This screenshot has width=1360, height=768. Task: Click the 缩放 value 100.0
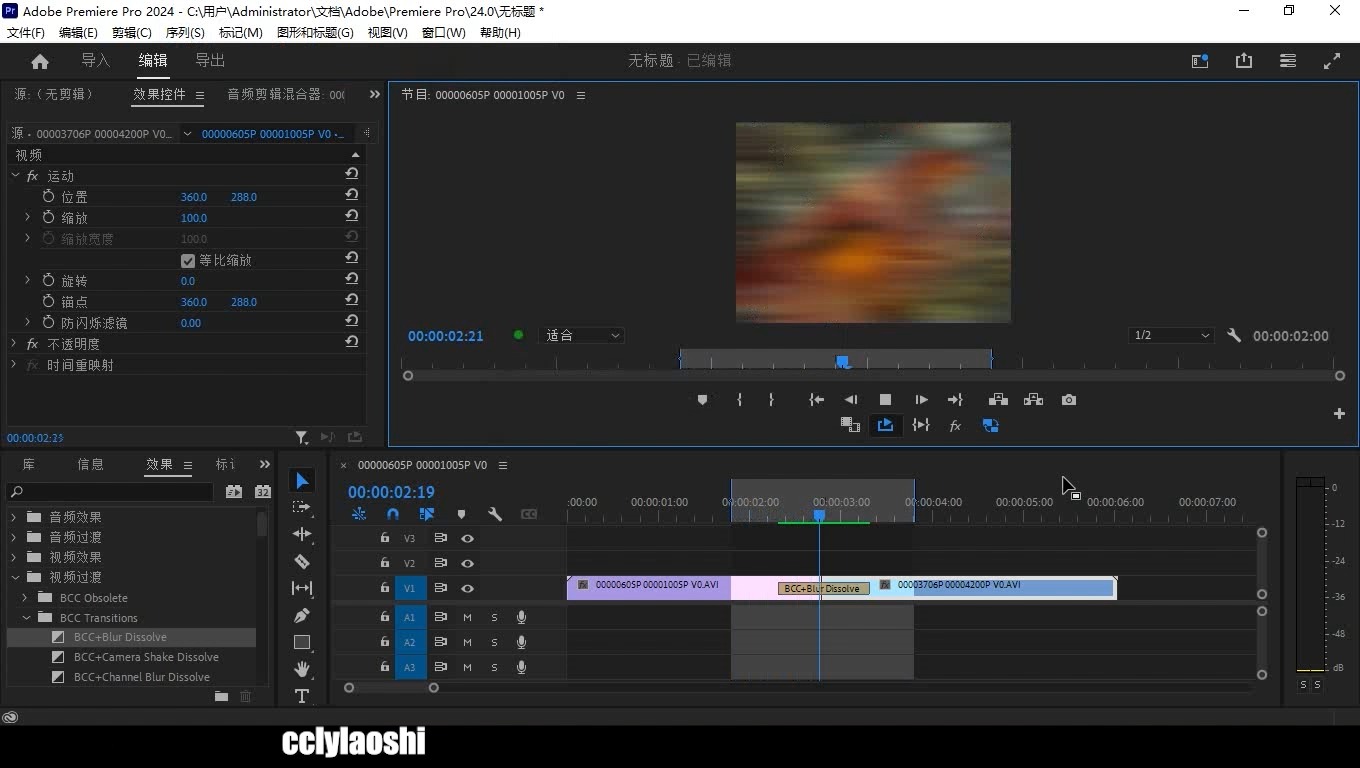click(x=194, y=218)
